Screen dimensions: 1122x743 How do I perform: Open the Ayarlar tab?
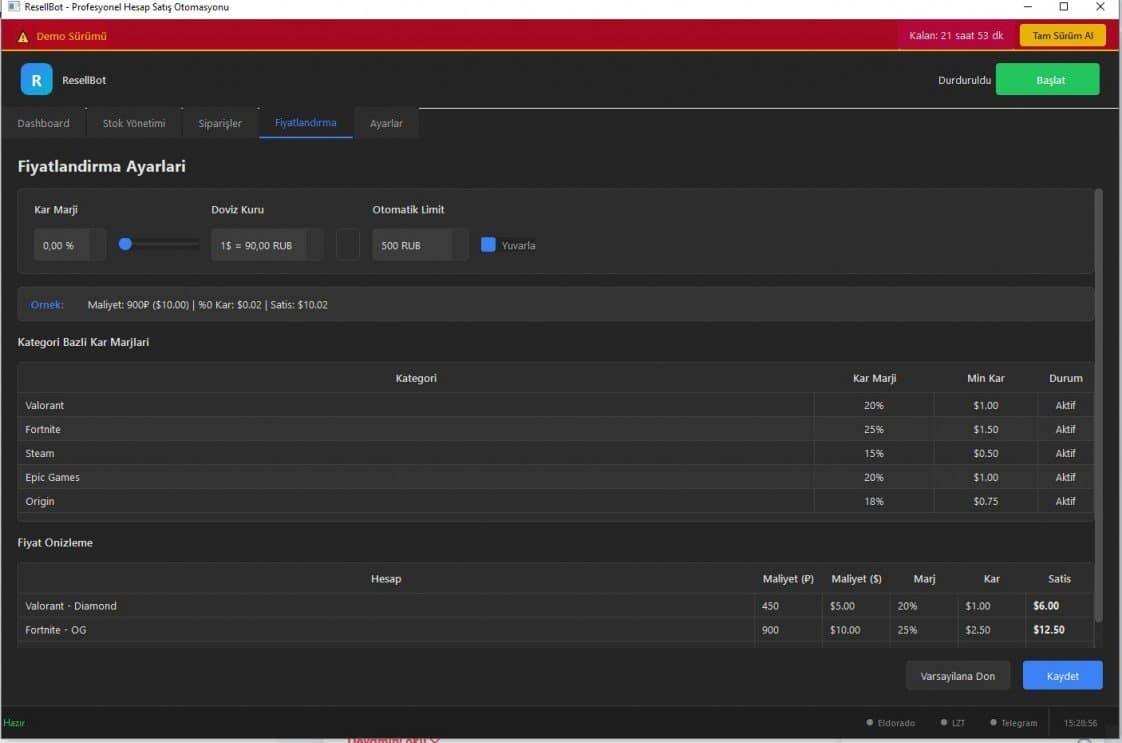click(386, 123)
